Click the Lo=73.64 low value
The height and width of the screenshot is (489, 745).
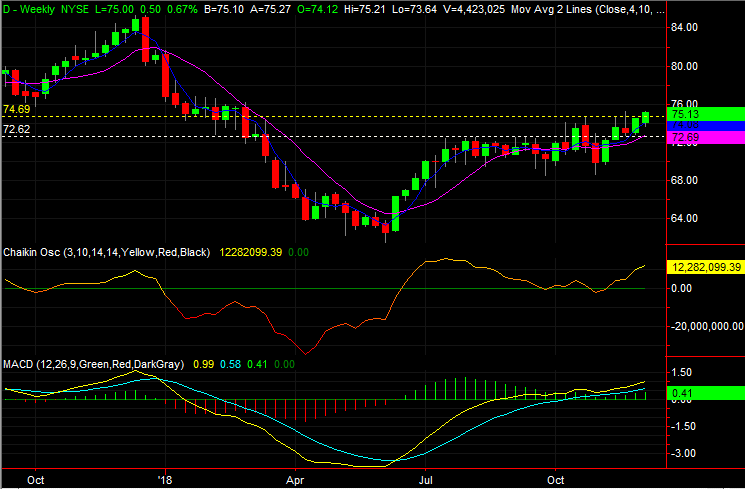pos(414,9)
